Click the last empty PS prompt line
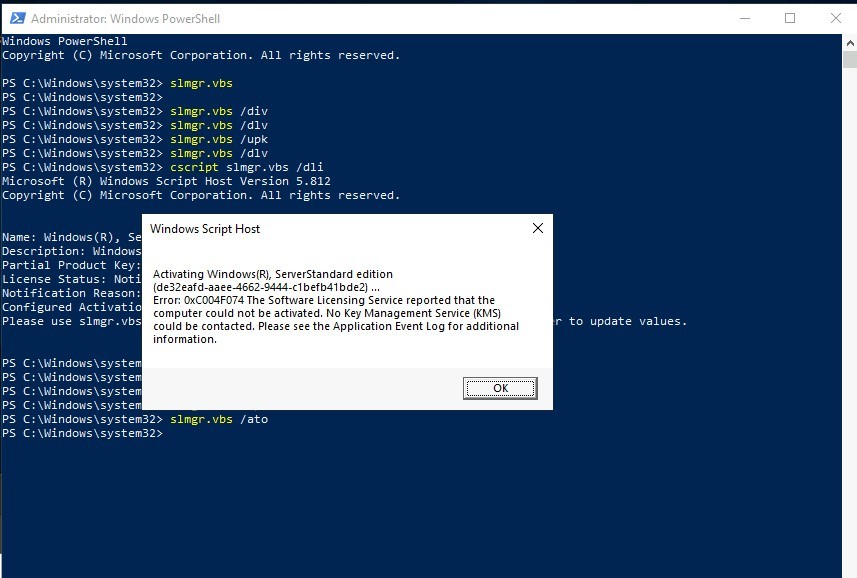 (82, 433)
